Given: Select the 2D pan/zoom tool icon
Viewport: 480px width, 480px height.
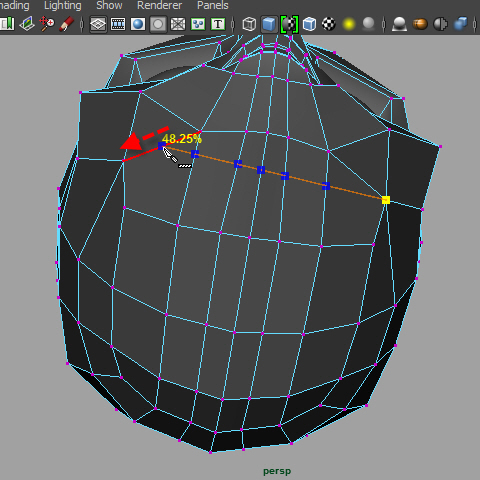Looking at the screenshot, I should click(x=47, y=24).
